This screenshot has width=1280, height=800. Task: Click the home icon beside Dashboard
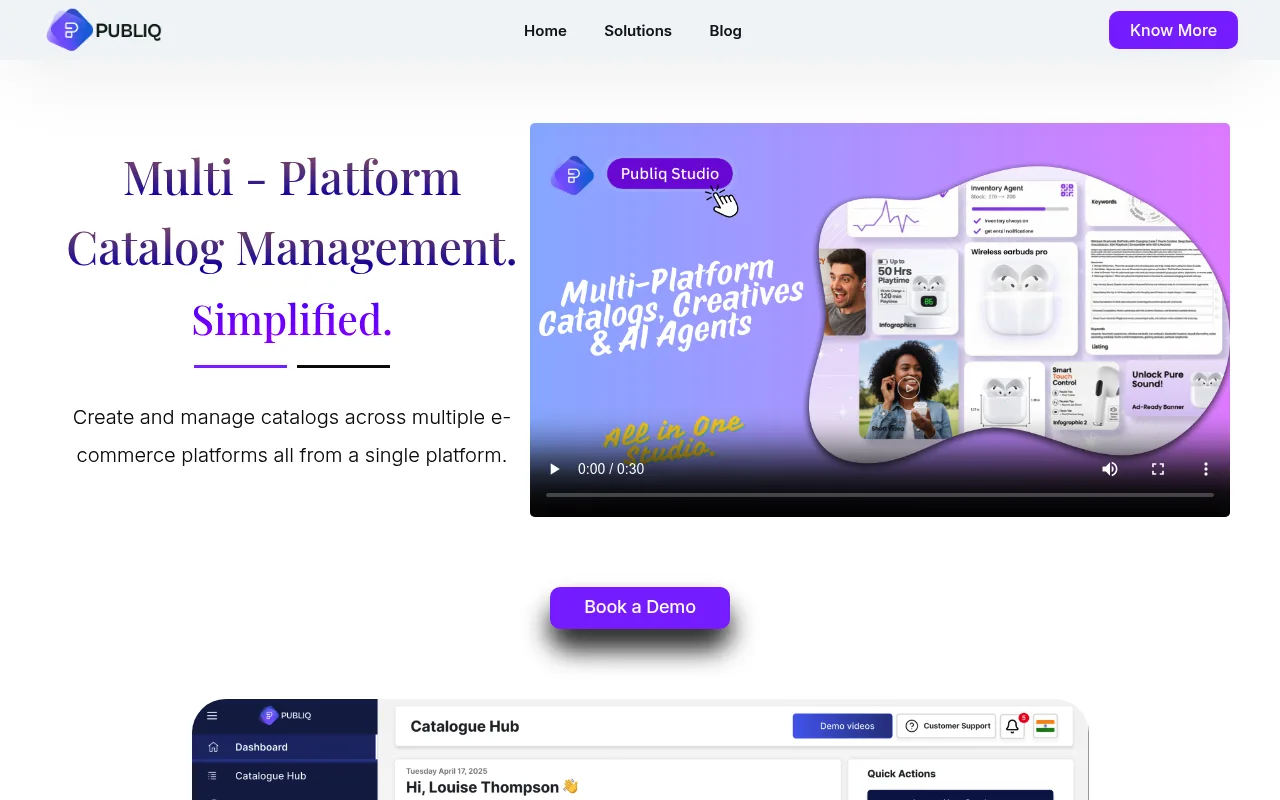point(212,747)
